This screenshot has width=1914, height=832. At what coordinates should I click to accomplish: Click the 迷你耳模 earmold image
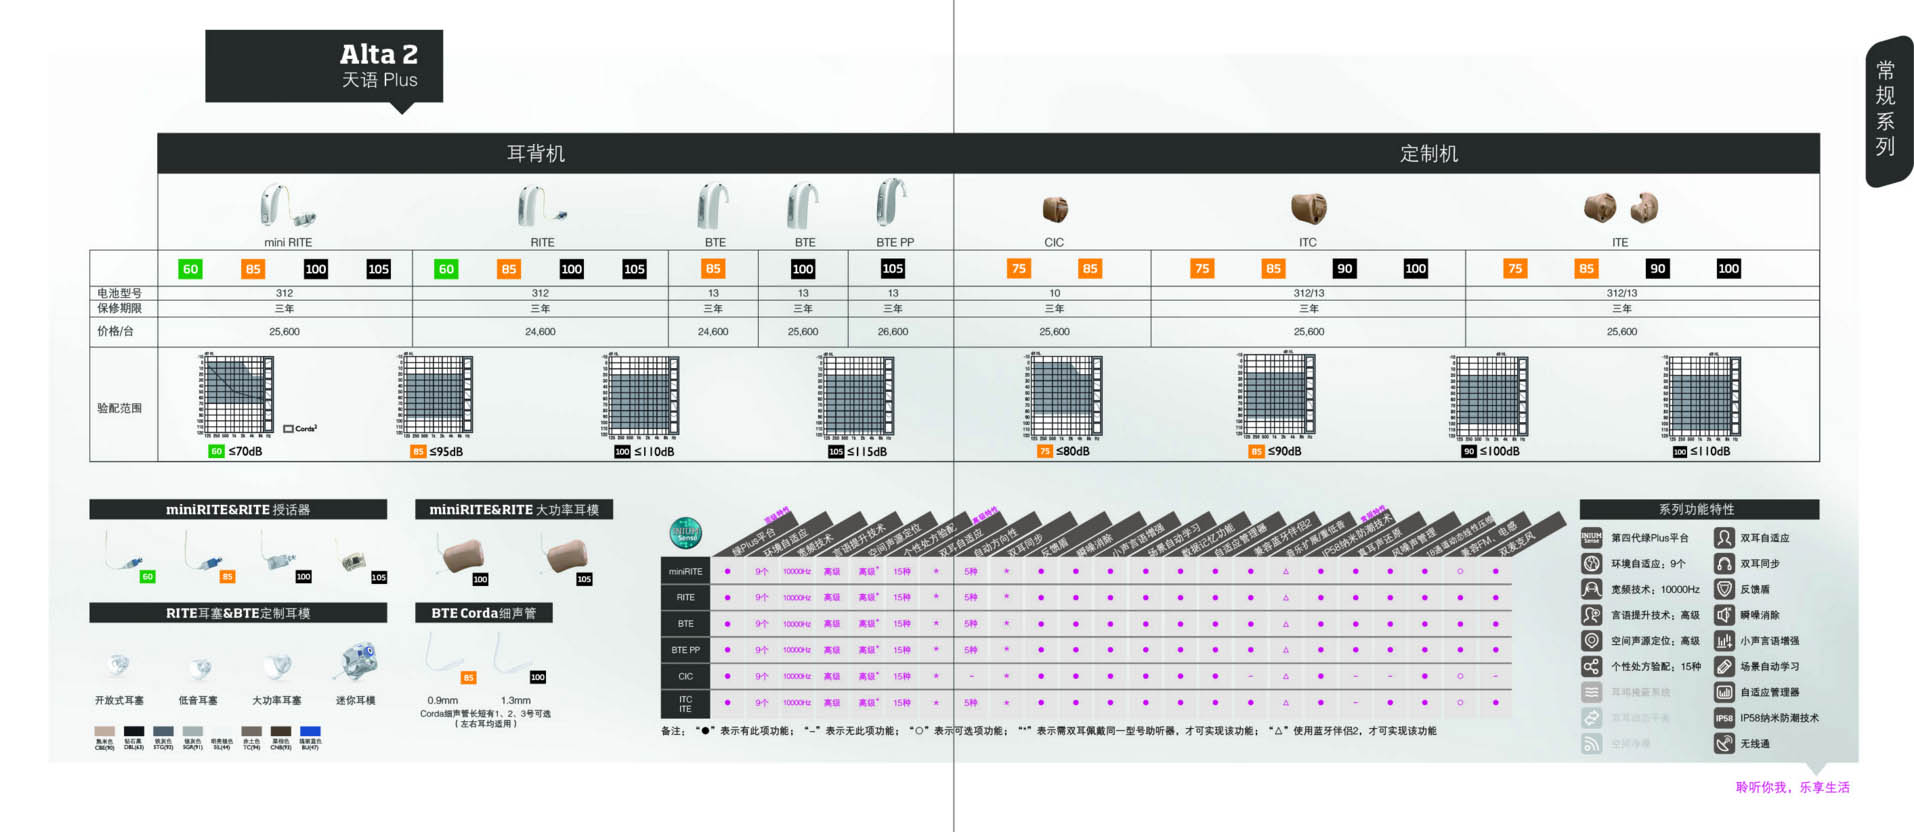(x=357, y=663)
